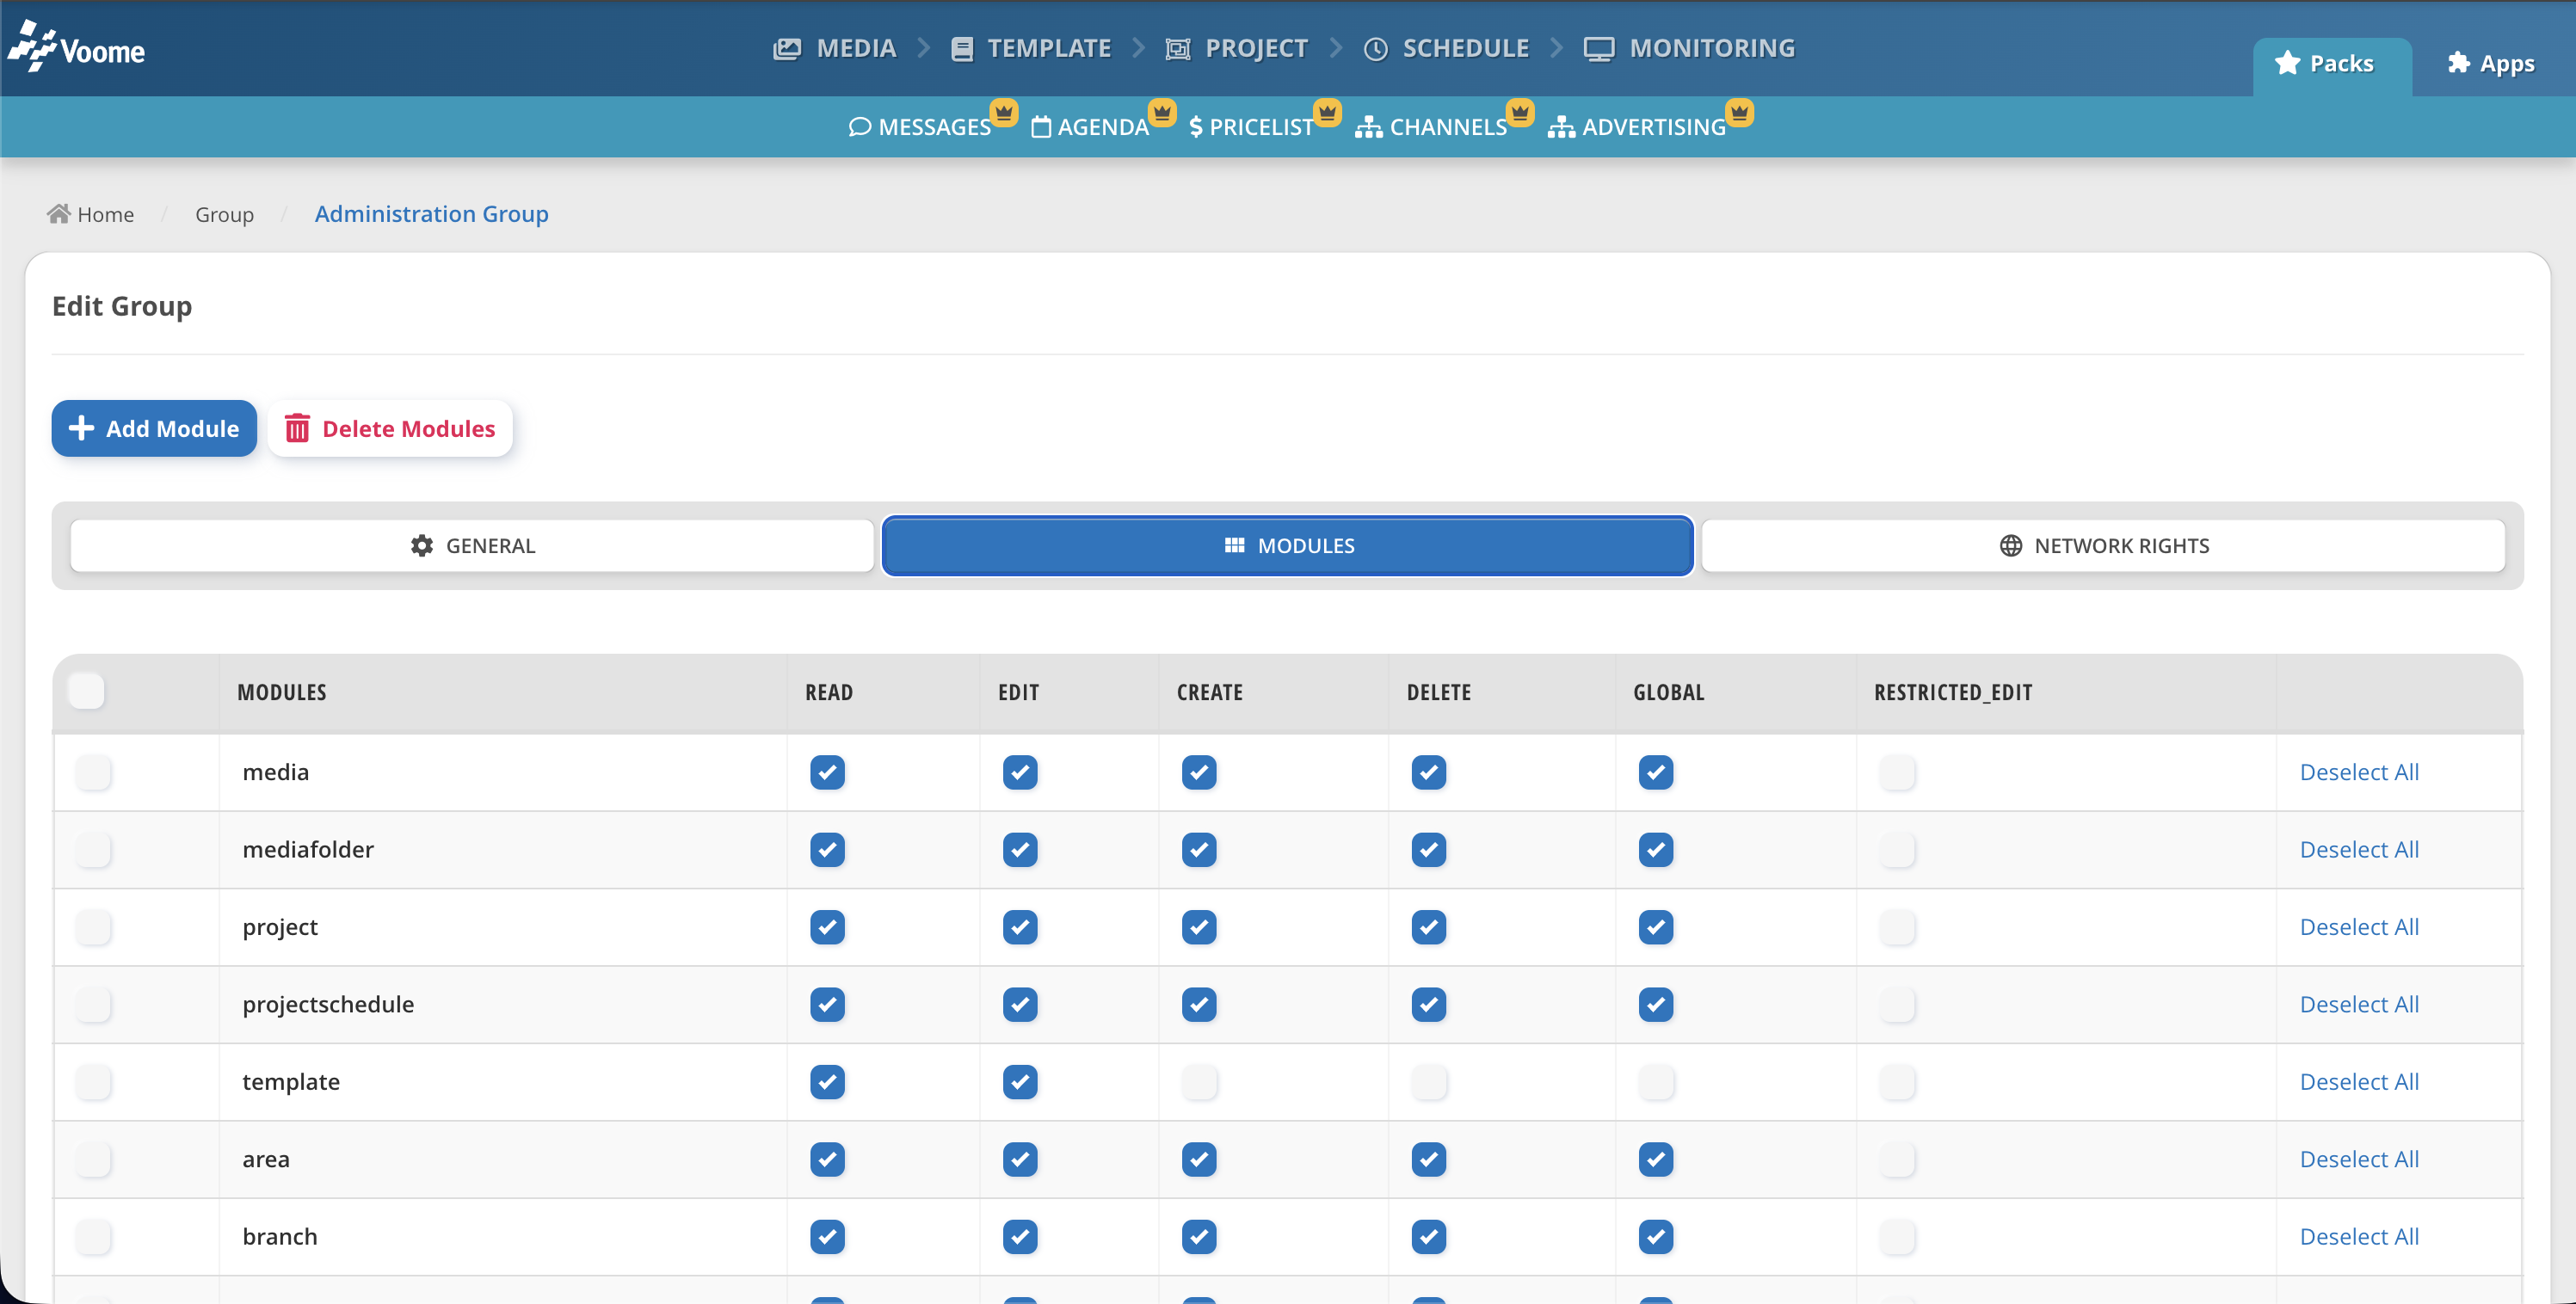Click the Packs star icon
Image resolution: width=2576 pixels, height=1304 pixels.
2287,63
